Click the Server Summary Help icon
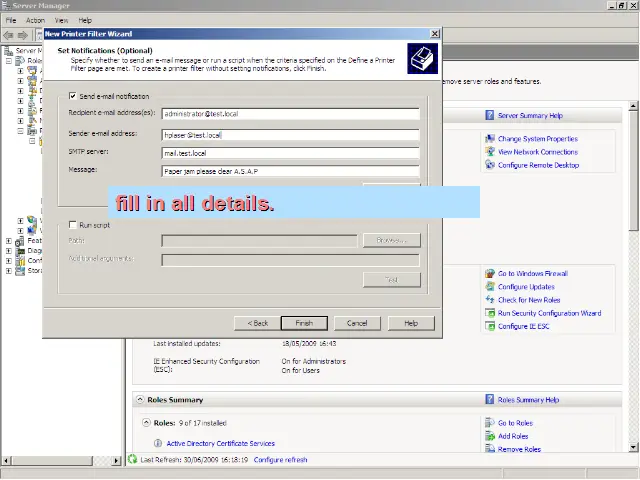Image resolution: width=640 pixels, height=480 pixels. pyautogui.click(x=489, y=115)
